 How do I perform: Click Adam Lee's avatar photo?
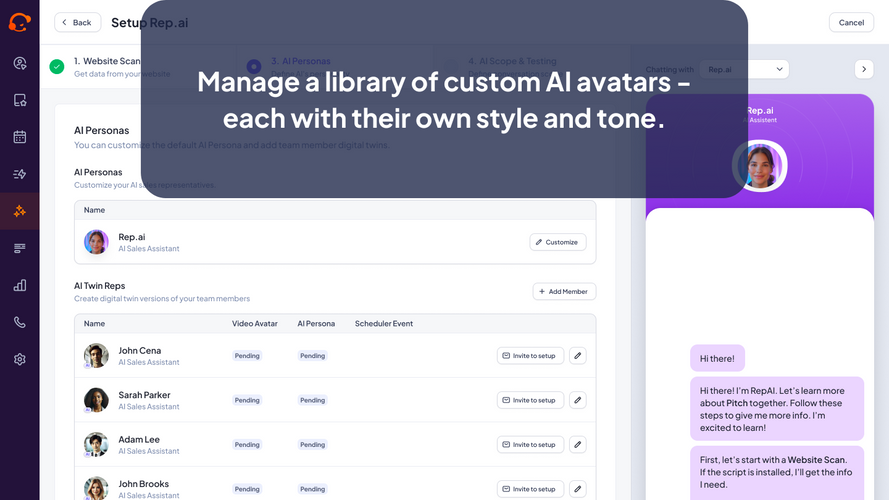[96, 444]
